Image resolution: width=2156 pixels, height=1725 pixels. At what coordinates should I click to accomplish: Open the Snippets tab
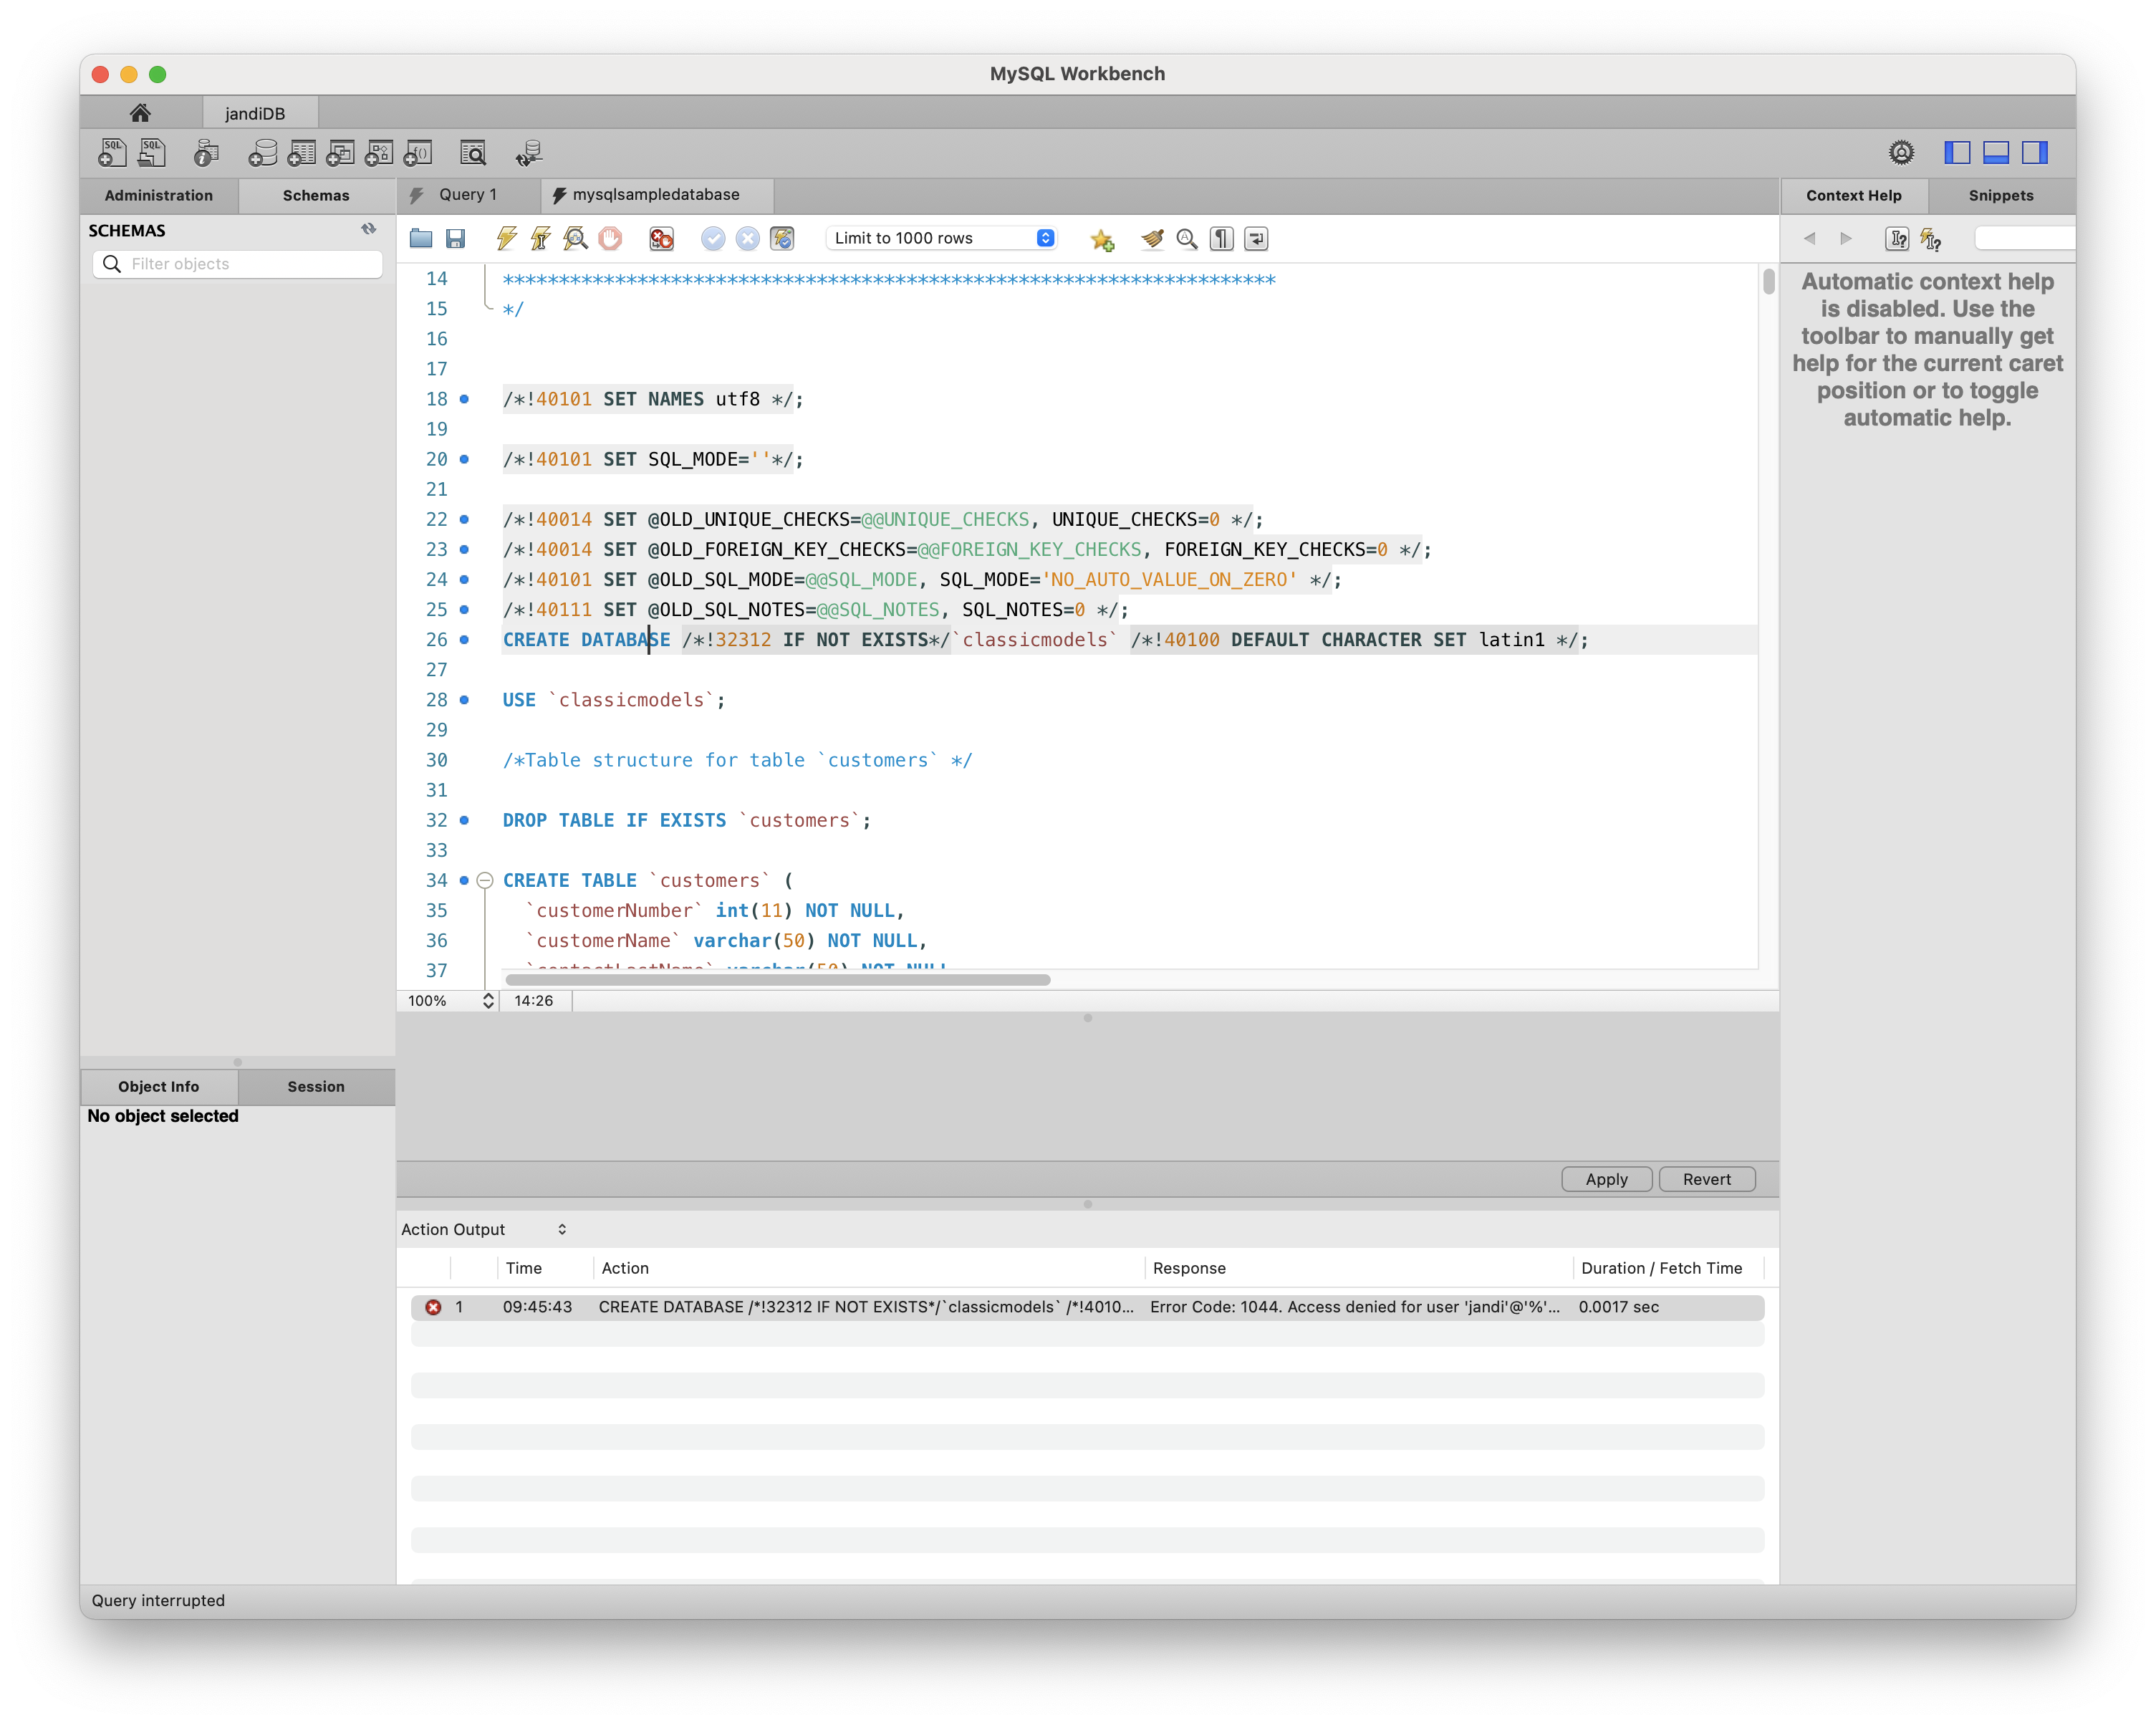click(x=2001, y=195)
